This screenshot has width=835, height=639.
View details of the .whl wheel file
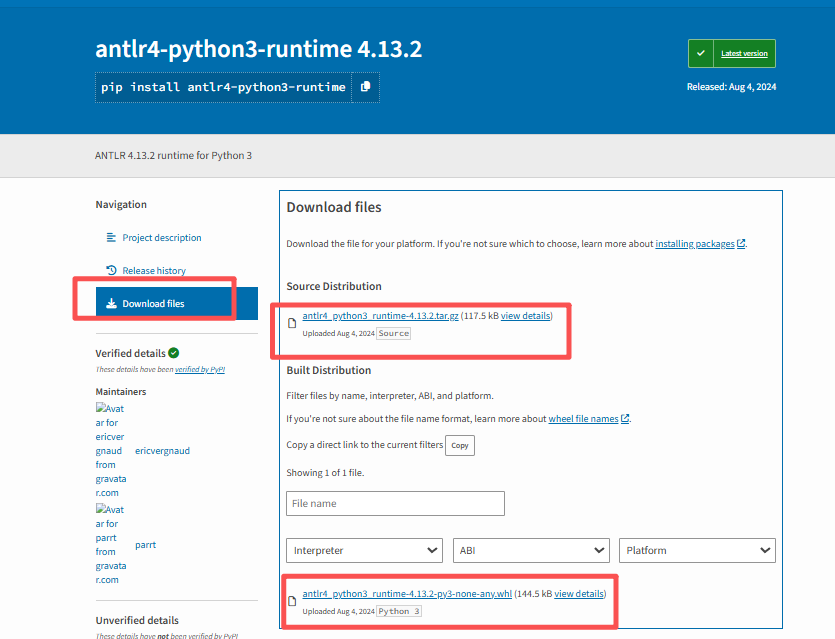579,594
